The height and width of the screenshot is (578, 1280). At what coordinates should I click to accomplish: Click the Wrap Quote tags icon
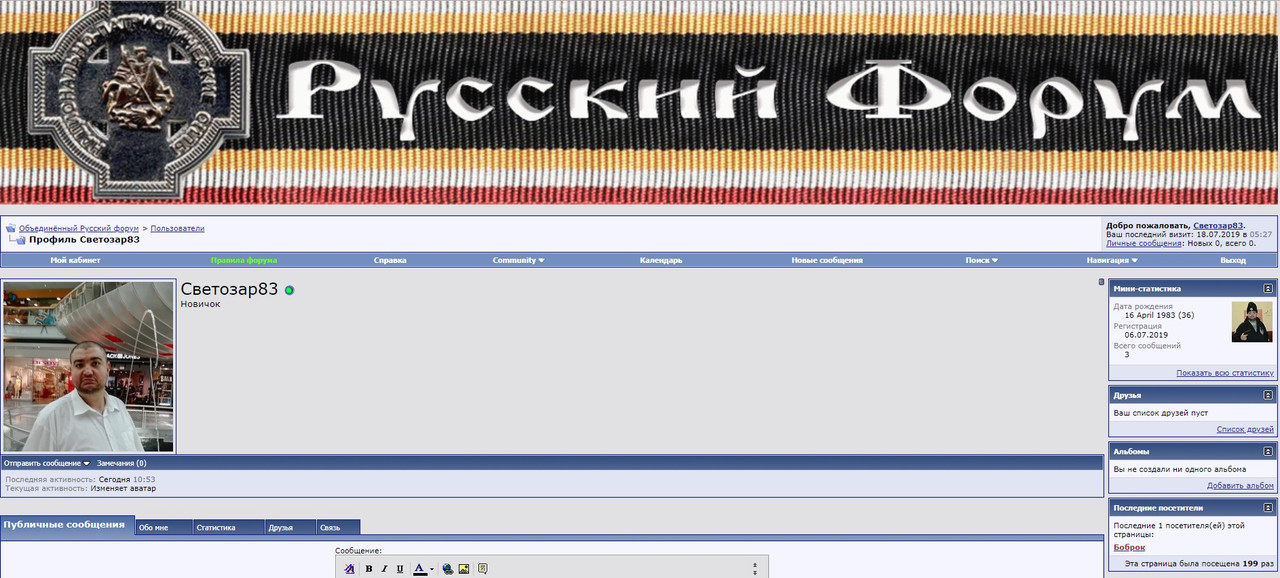[482, 569]
